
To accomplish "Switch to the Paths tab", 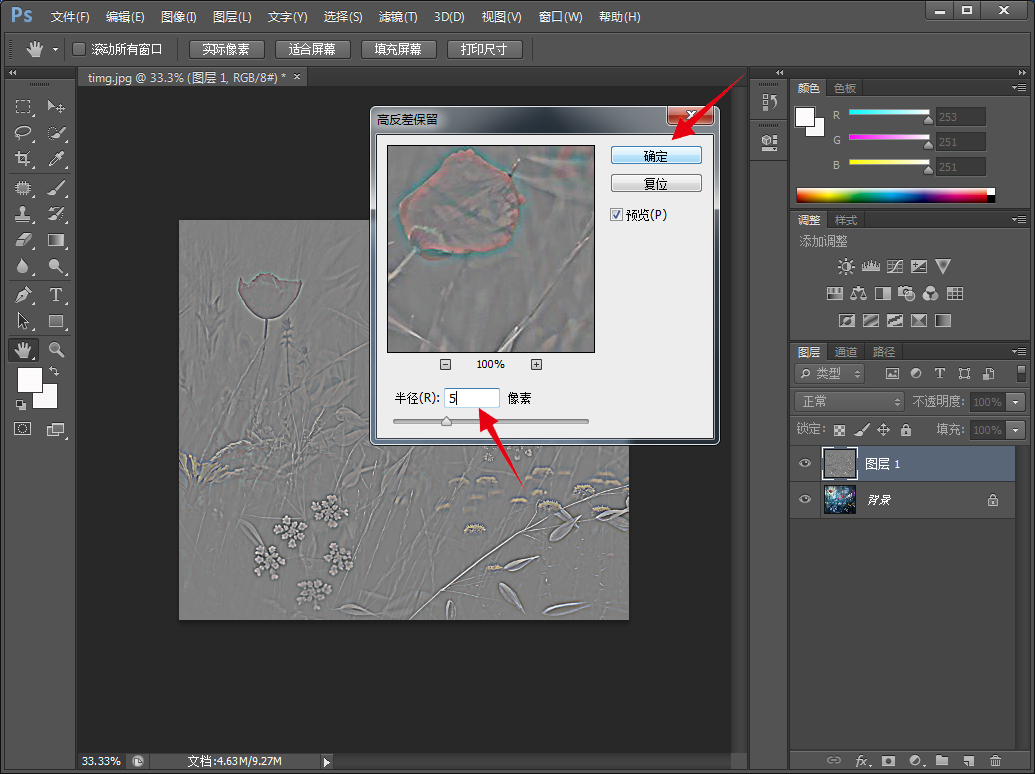I will click(x=884, y=352).
